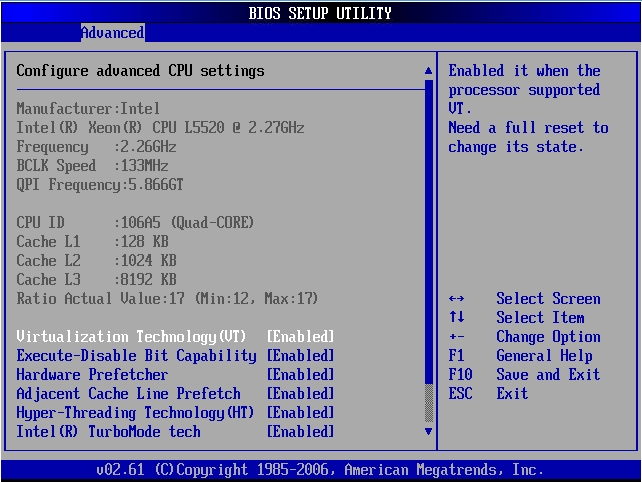The image size is (642, 482).
Task: Change TurboMode tech [Enabled] value
Action: coord(301,432)
